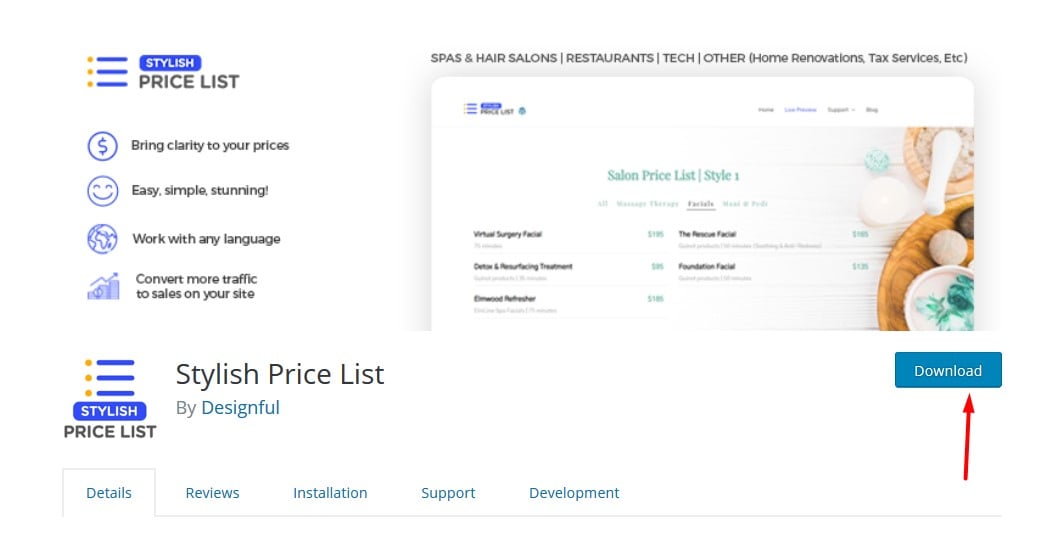Click the Stylish Price List banner logo
The width and height of the screenshot is (1058, 547).
coord(163,72)
